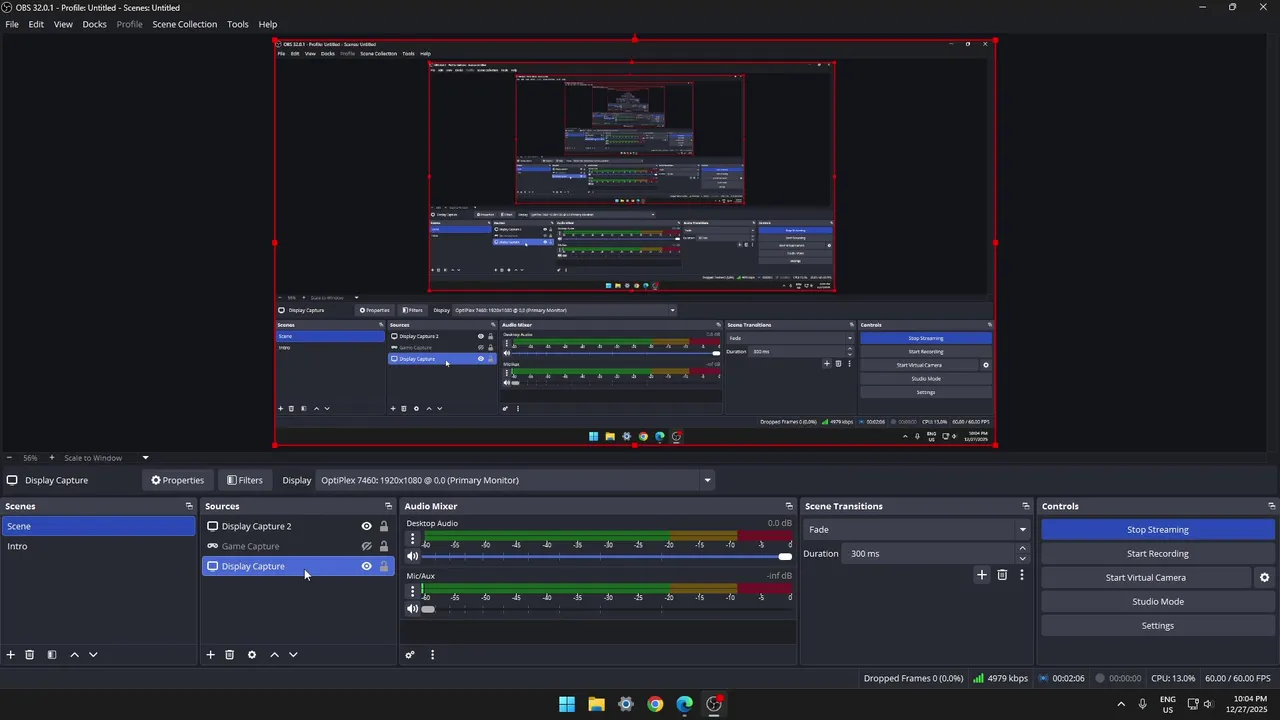Add a scene transition with plus icon
Viewport: 1280px width, 720px height.
coord(981,575)
